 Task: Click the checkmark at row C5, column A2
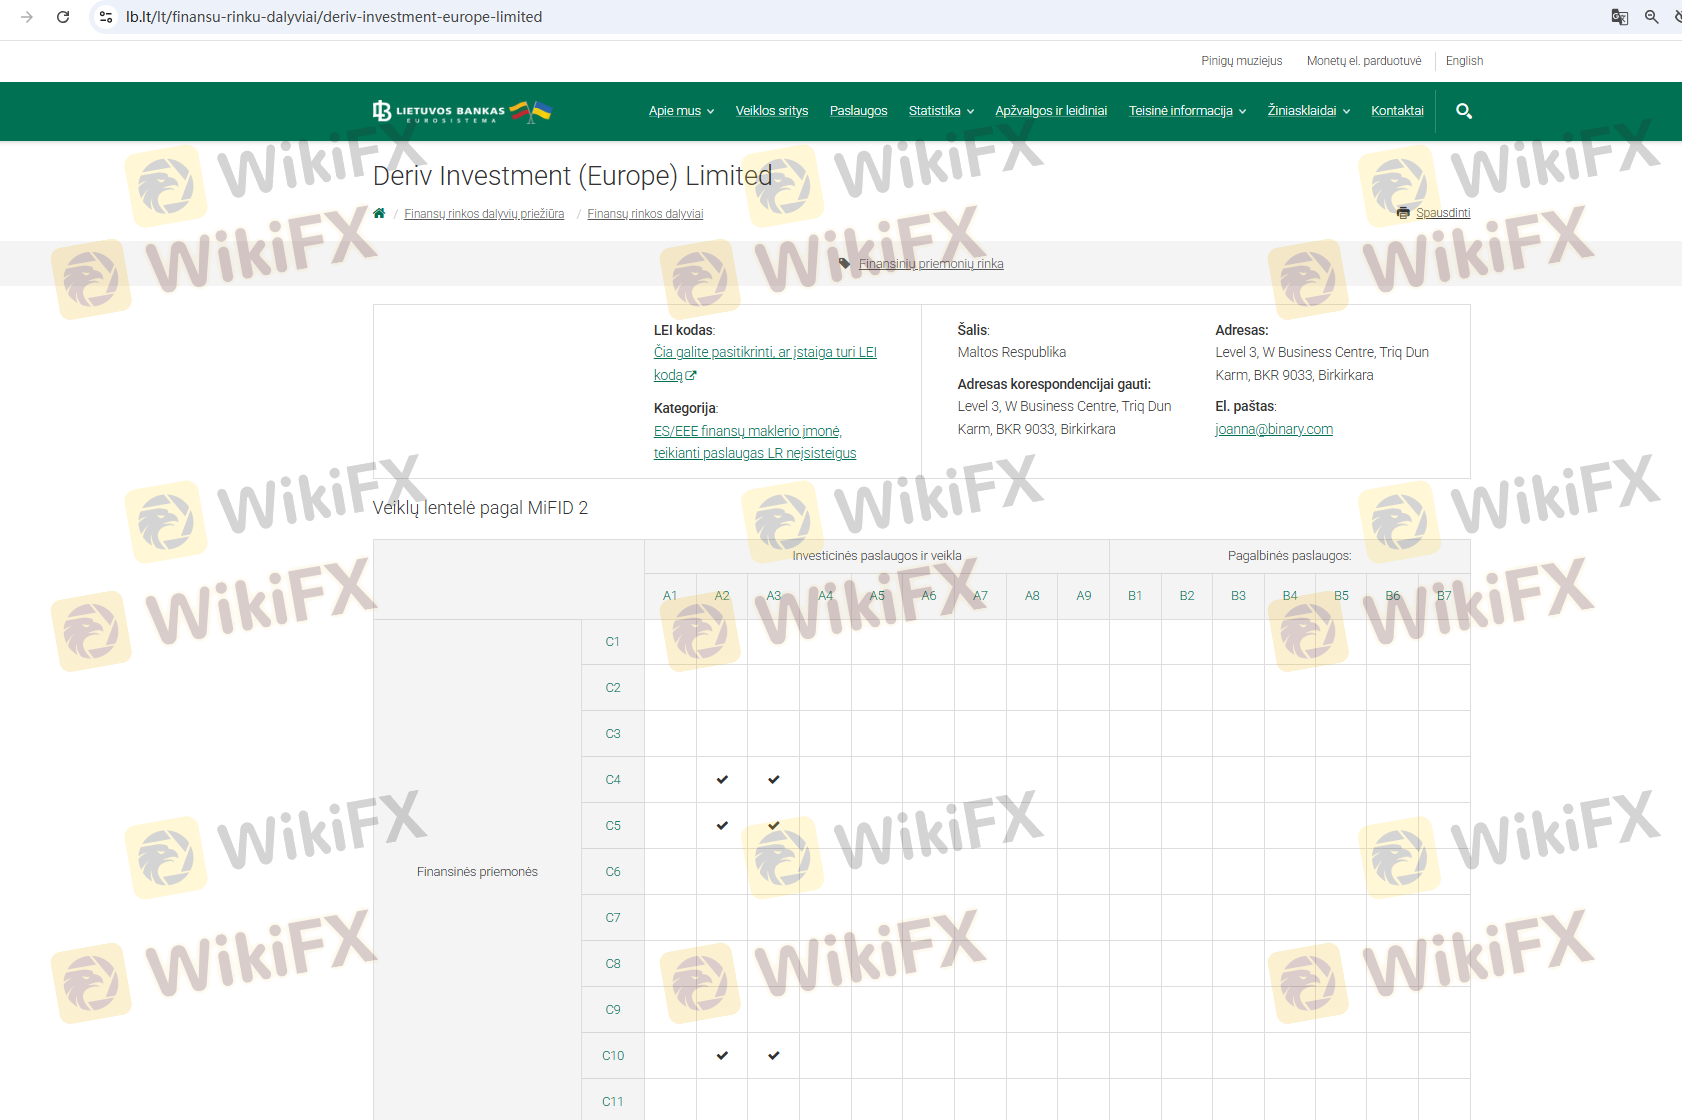722,825
